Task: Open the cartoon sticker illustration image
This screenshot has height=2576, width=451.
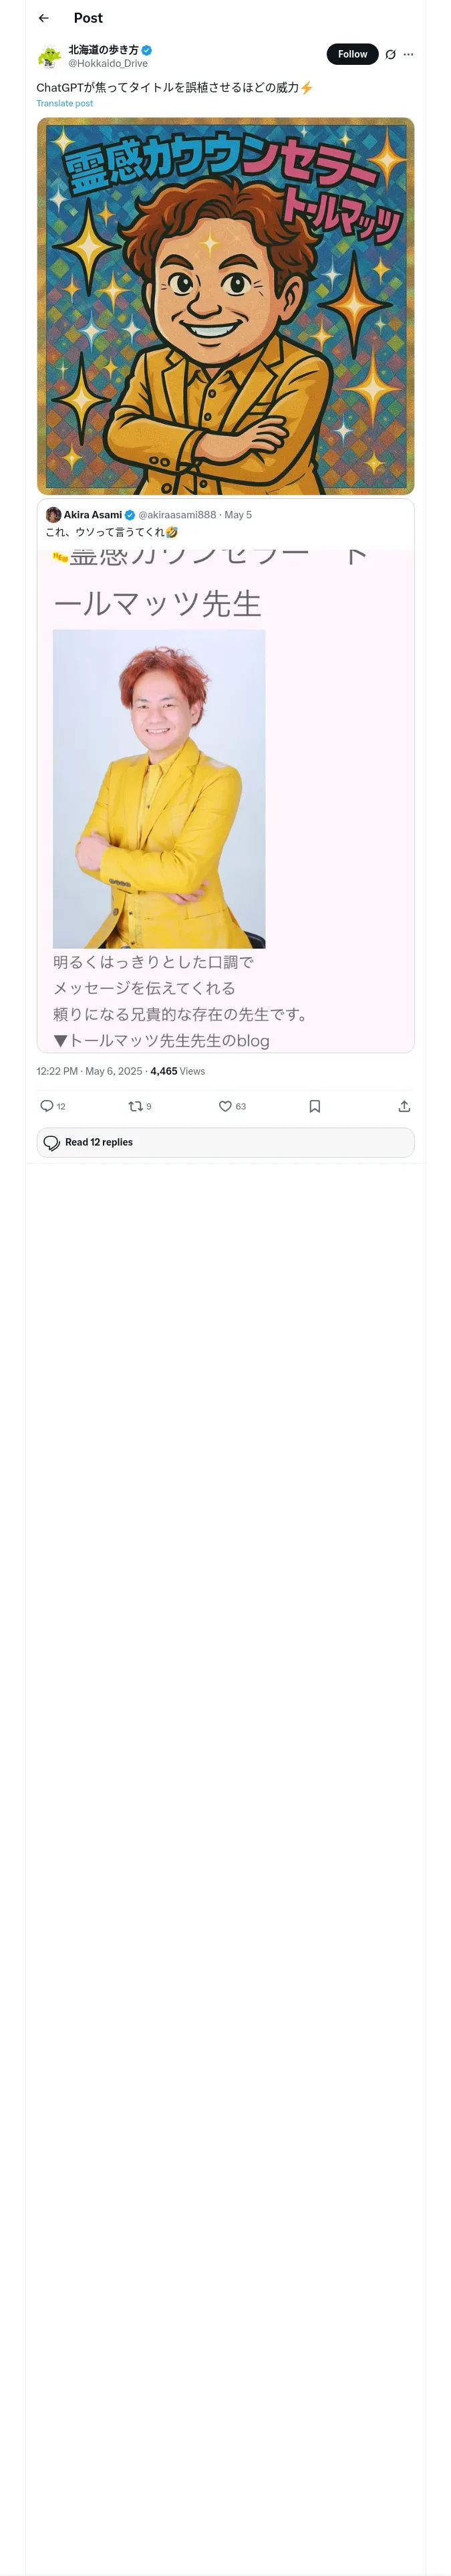Action: coord(225,306)
